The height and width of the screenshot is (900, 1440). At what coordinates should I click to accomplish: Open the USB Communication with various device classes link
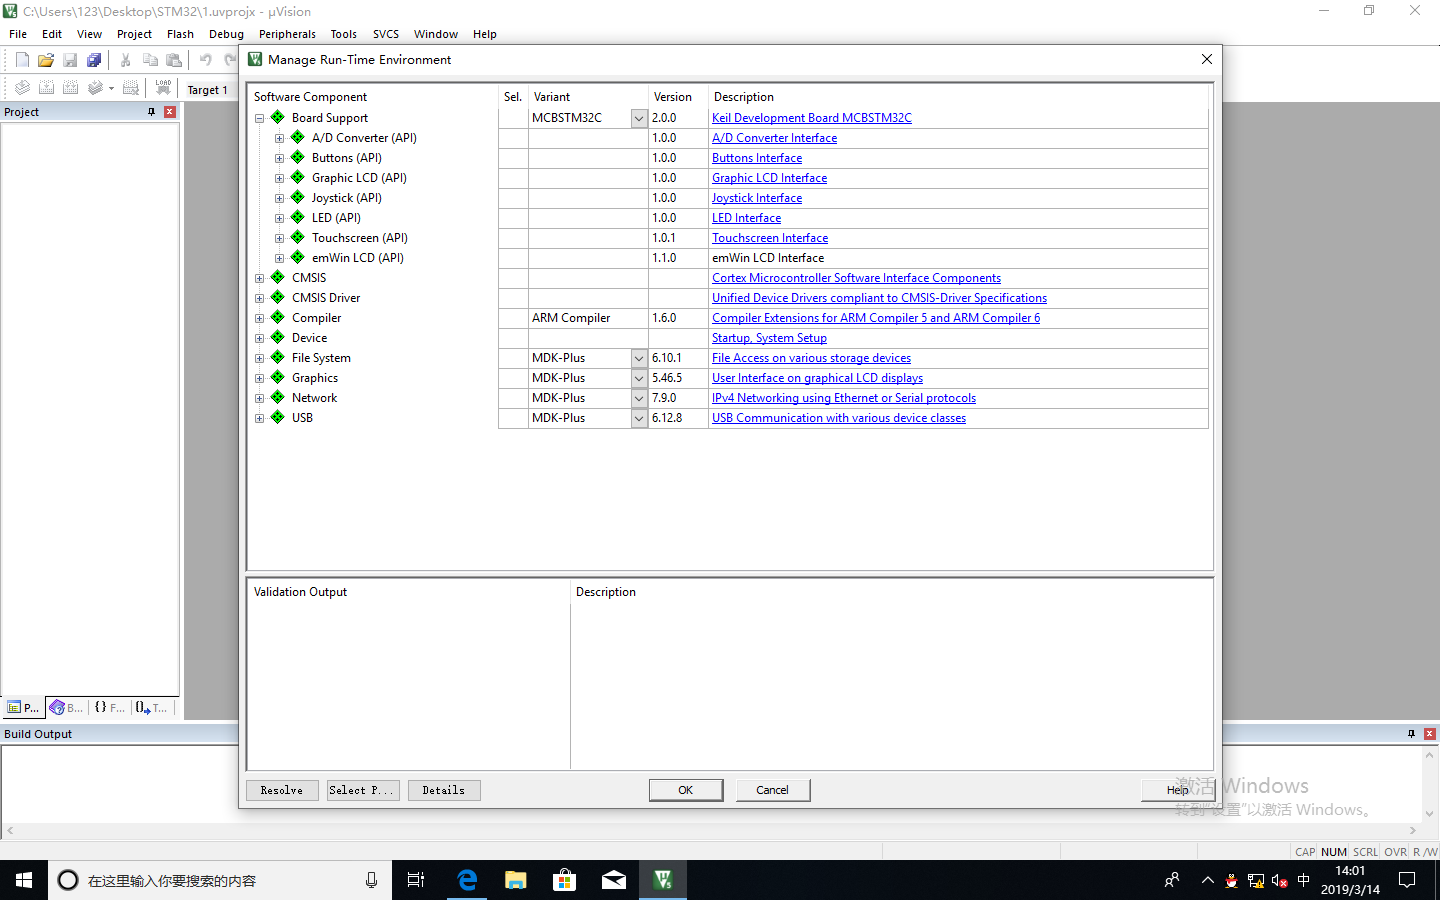[839, 418]
